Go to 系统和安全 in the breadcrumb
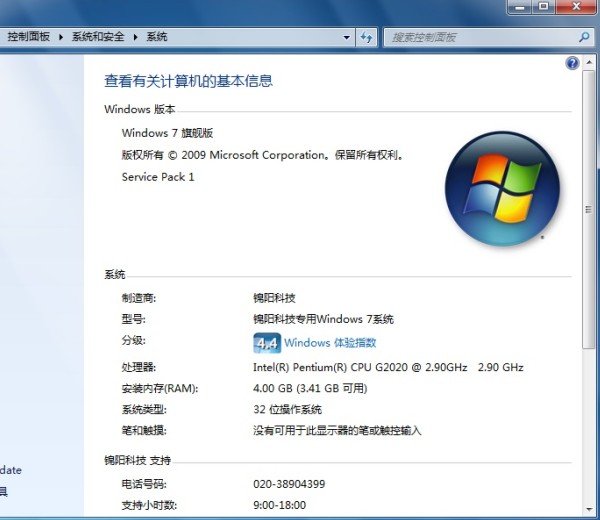This screenshot has height=520, width=600. coord(98,37)
